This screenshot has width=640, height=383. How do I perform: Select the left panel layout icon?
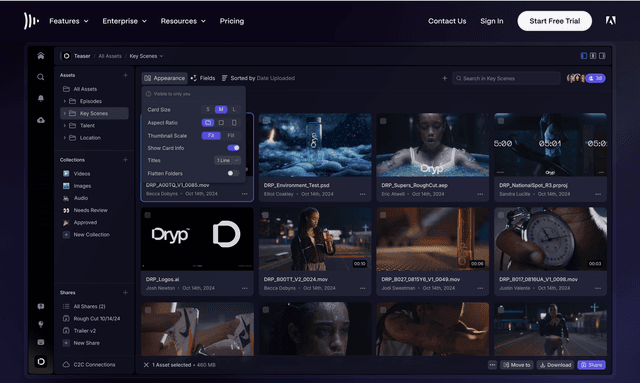(584, 56)
